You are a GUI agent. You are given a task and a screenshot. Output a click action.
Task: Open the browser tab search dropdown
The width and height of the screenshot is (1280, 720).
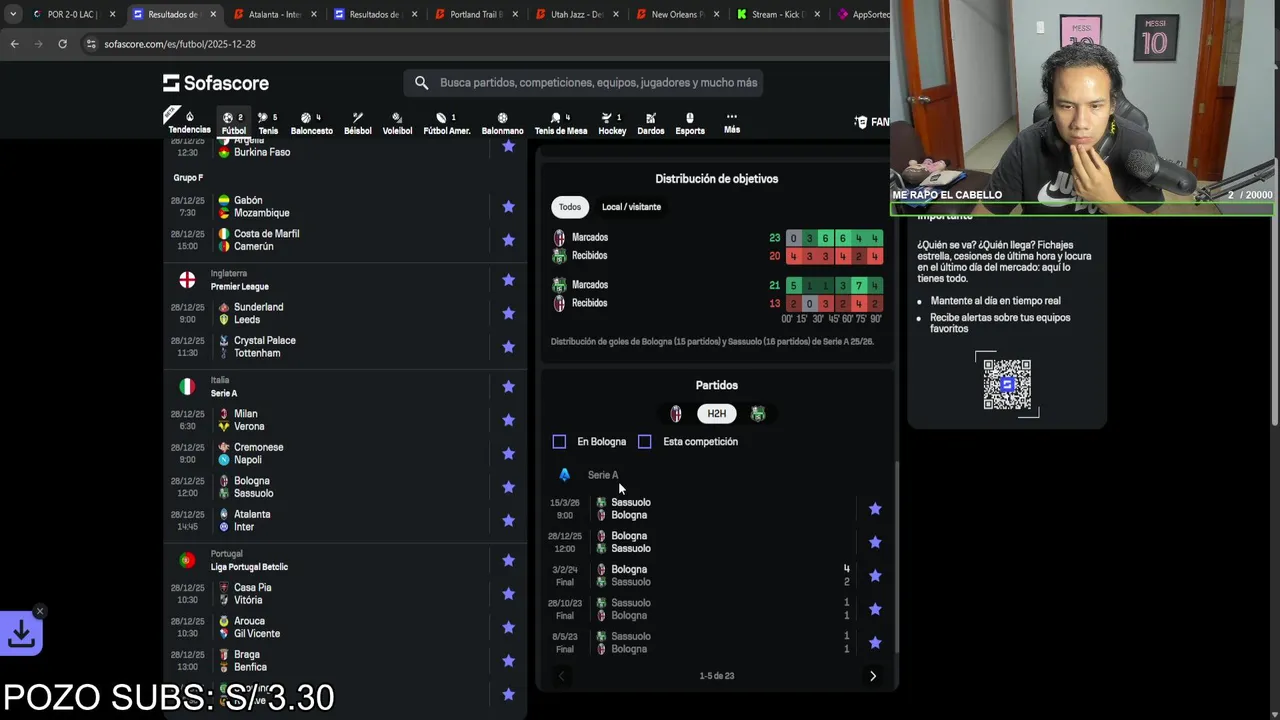[x=13, y=14]
